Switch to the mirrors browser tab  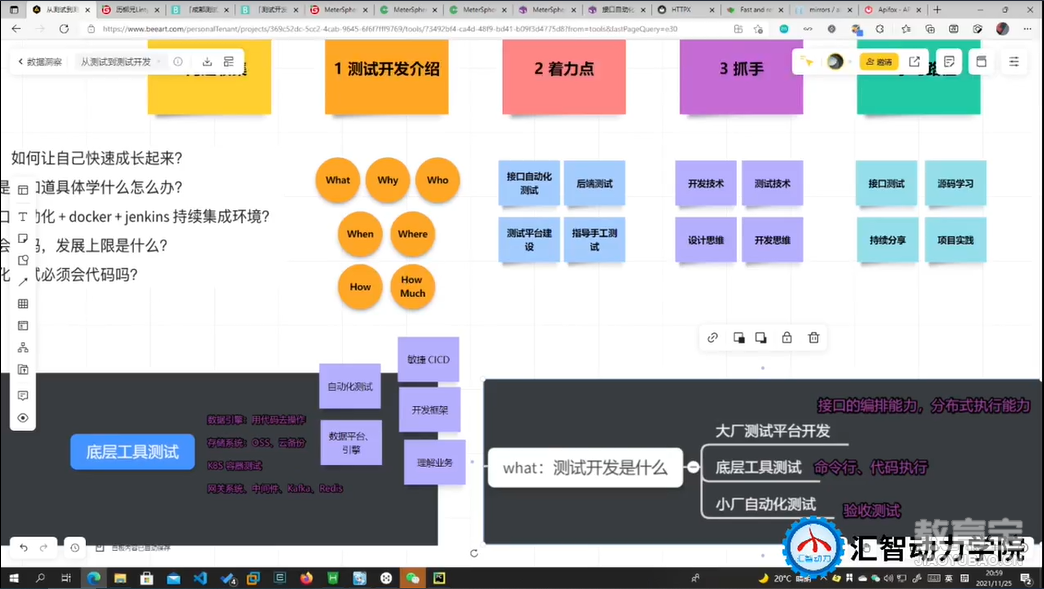click(824, 10)
